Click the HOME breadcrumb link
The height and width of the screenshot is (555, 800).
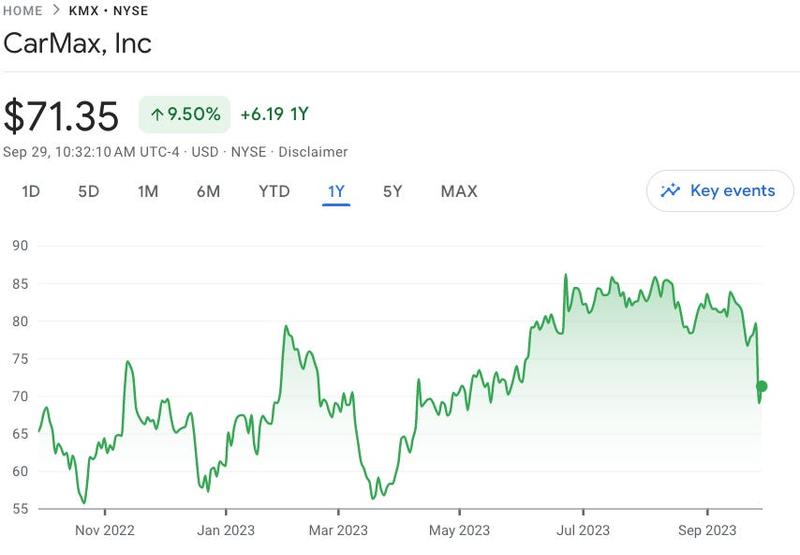point(22,11)
